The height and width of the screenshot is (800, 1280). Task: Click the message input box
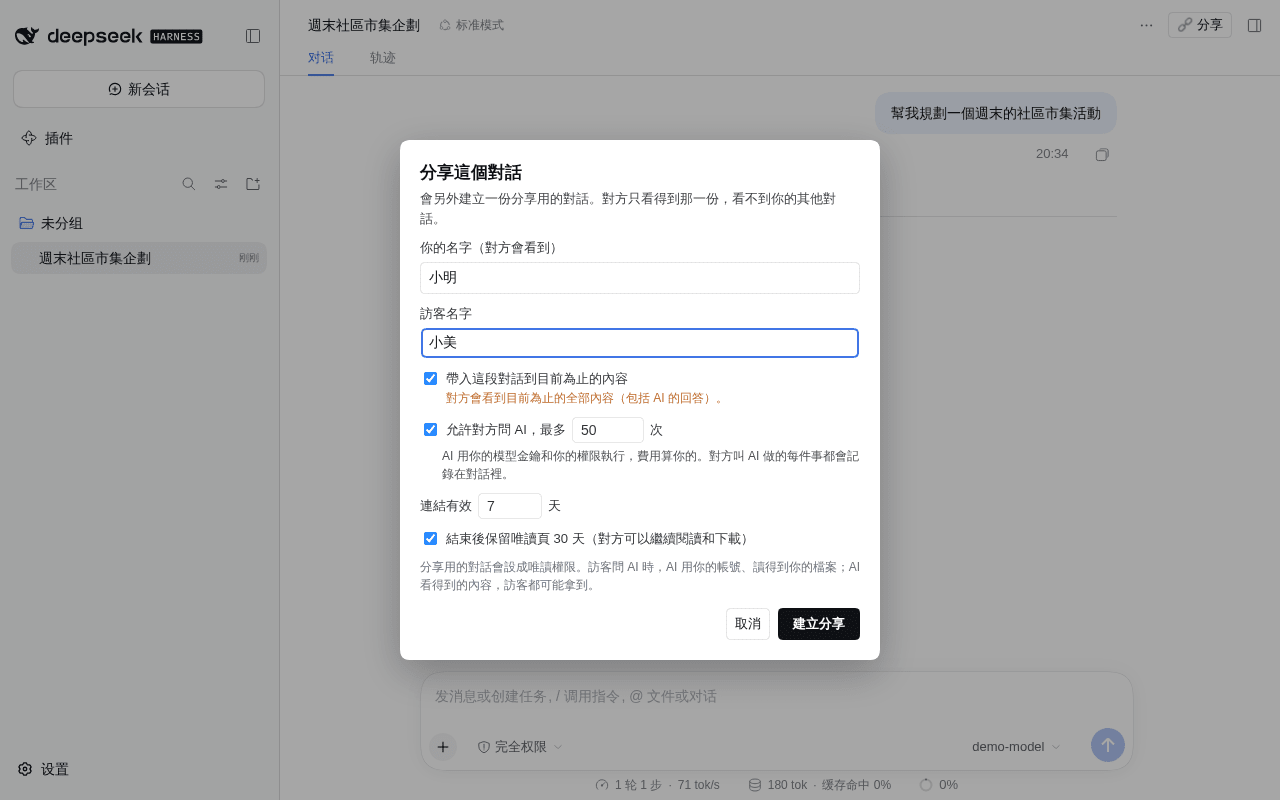tap(777, 697)
